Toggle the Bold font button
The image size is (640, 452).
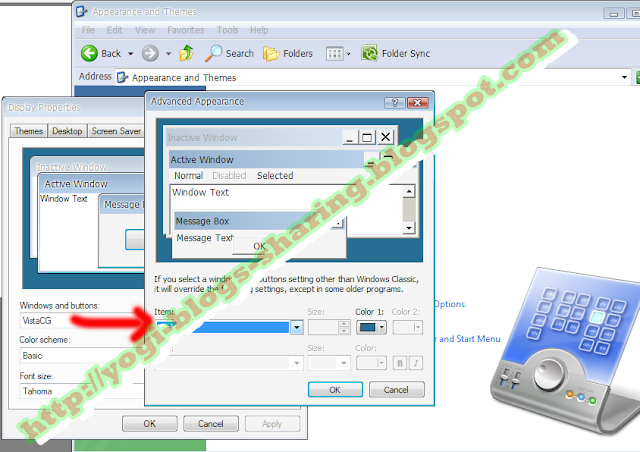(x=400, y=363)
